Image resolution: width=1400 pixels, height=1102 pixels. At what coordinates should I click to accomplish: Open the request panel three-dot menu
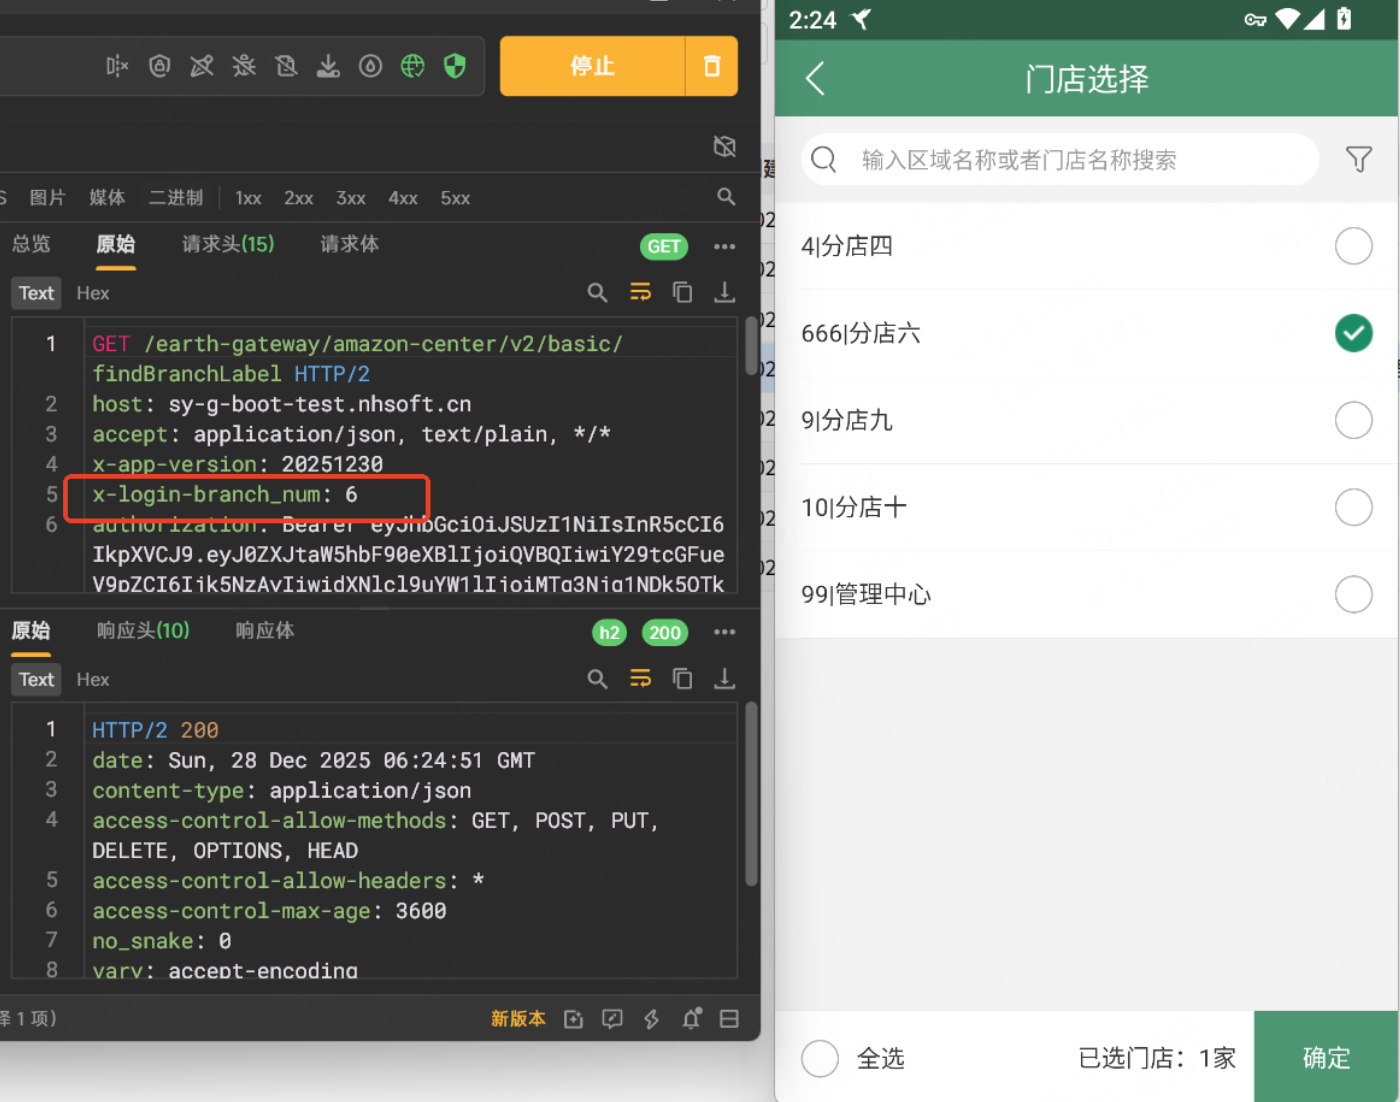725,246
